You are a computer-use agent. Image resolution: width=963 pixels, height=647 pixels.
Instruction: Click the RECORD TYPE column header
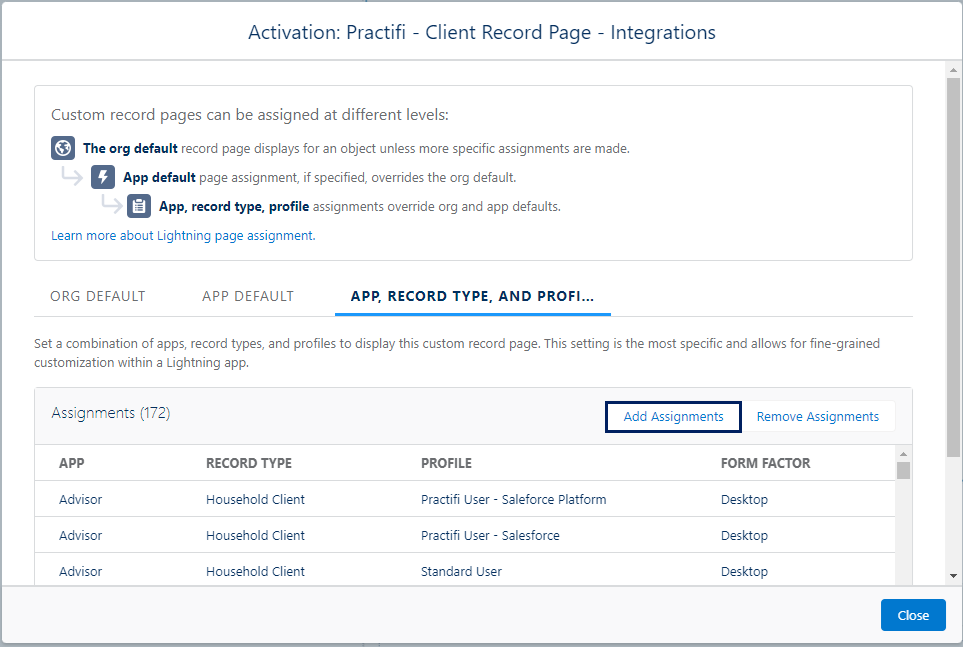point(249,463)
